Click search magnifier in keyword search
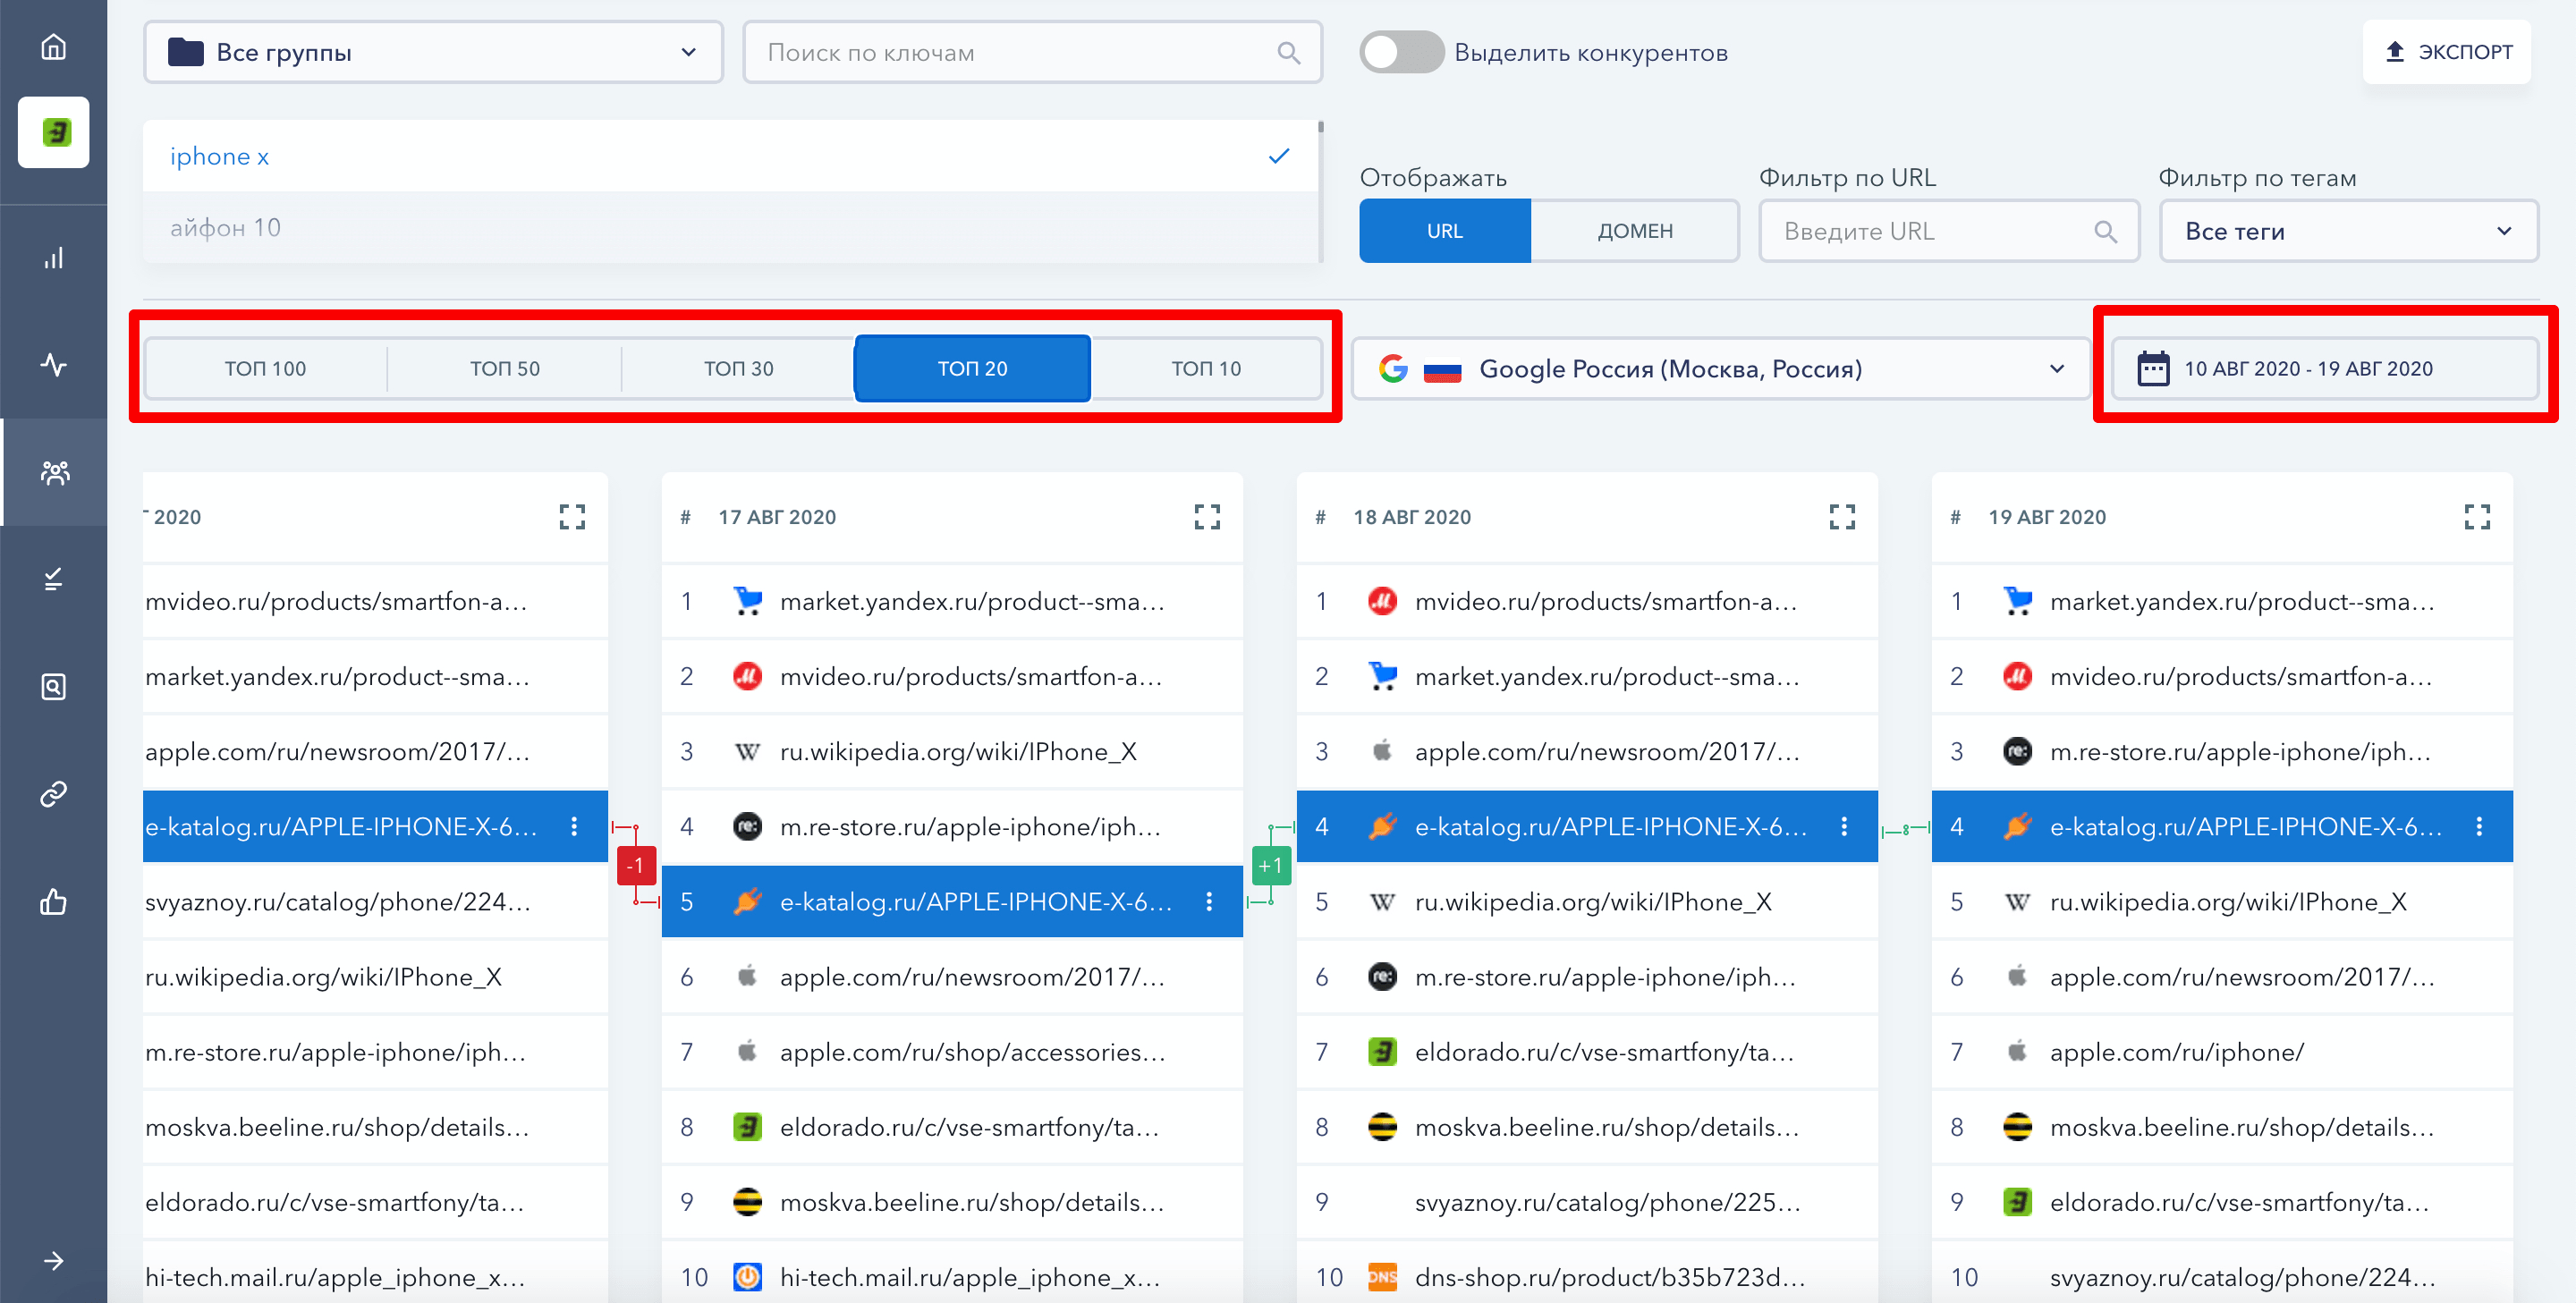 click(1288, 53)
